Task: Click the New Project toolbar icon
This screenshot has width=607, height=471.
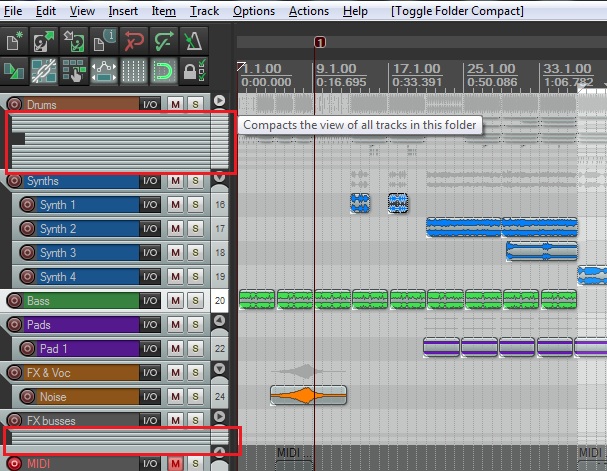Action: pos(14,41)
